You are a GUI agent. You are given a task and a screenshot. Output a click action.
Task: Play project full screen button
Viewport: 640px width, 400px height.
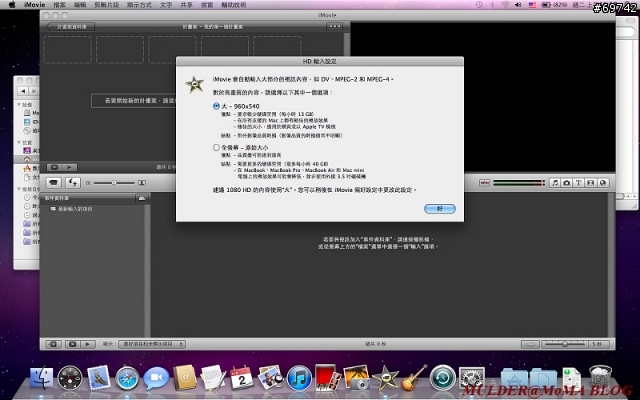(54, 167)
